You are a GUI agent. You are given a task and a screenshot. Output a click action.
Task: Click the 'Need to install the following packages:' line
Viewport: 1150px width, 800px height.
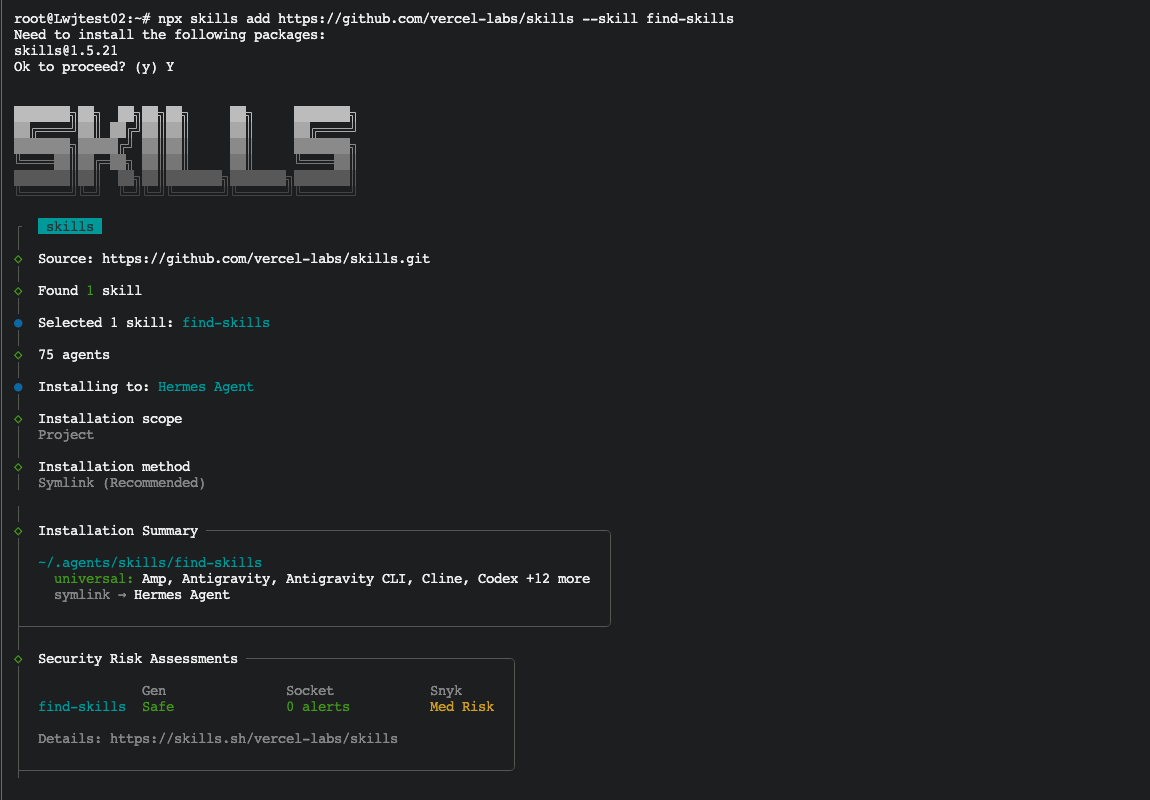point(169,34)
